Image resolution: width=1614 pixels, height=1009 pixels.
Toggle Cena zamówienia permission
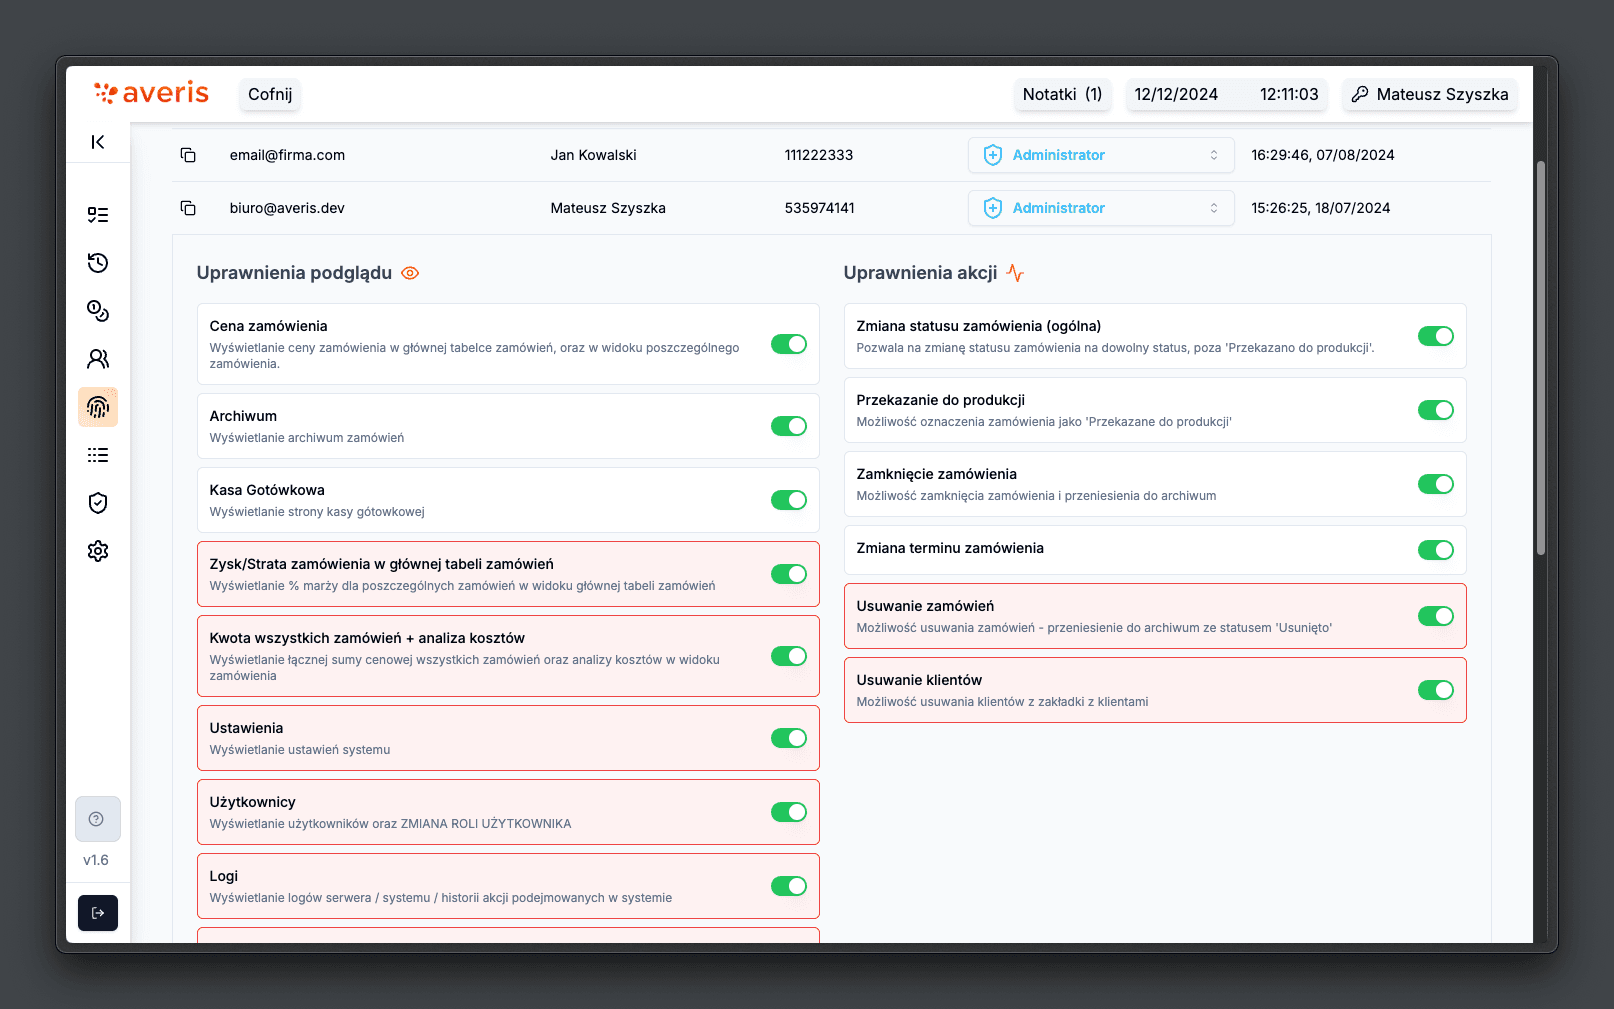point(789,344)
